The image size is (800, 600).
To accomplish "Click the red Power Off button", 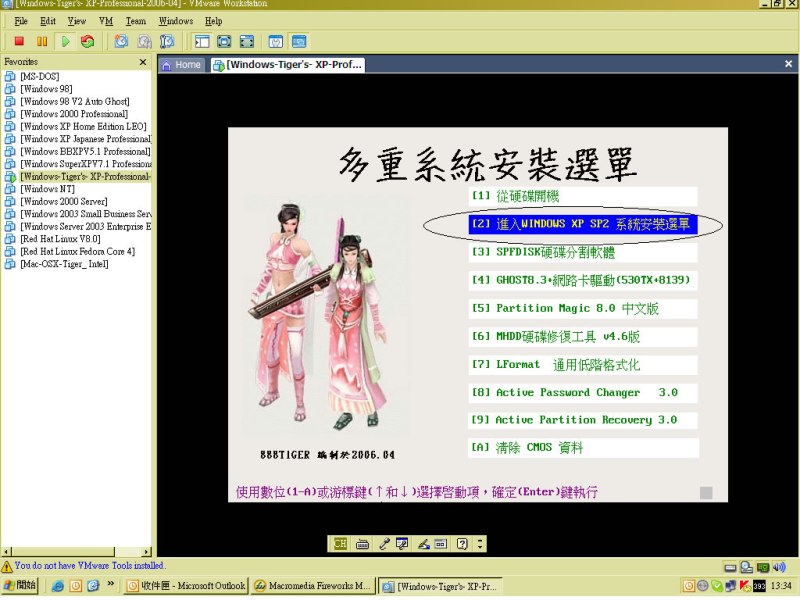I will [19, 41].
